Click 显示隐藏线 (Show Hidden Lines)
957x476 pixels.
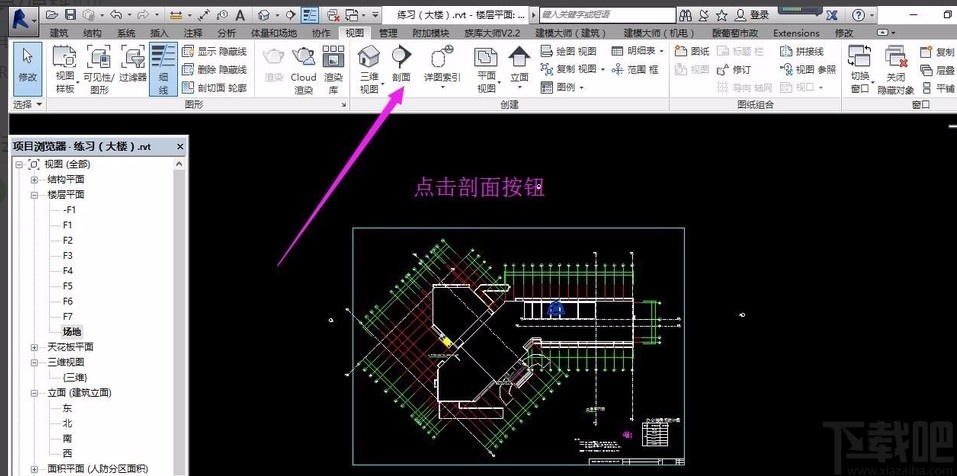tap(214, 52)
